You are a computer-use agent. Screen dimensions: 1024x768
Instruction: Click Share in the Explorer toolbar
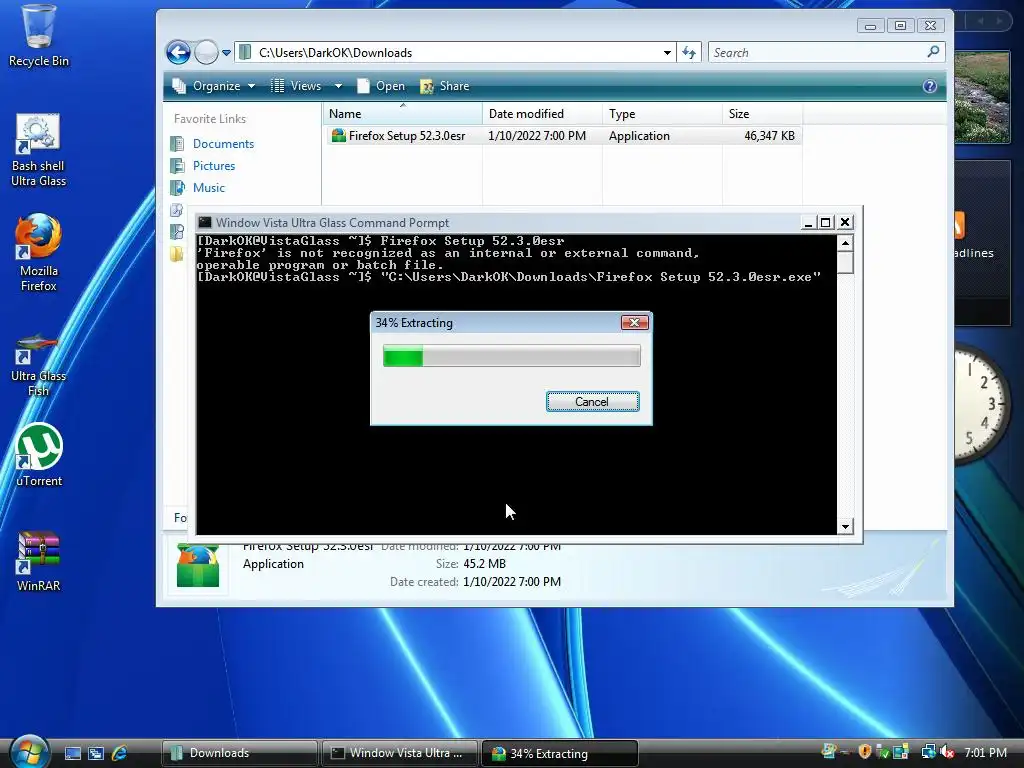tap(445, 86)
